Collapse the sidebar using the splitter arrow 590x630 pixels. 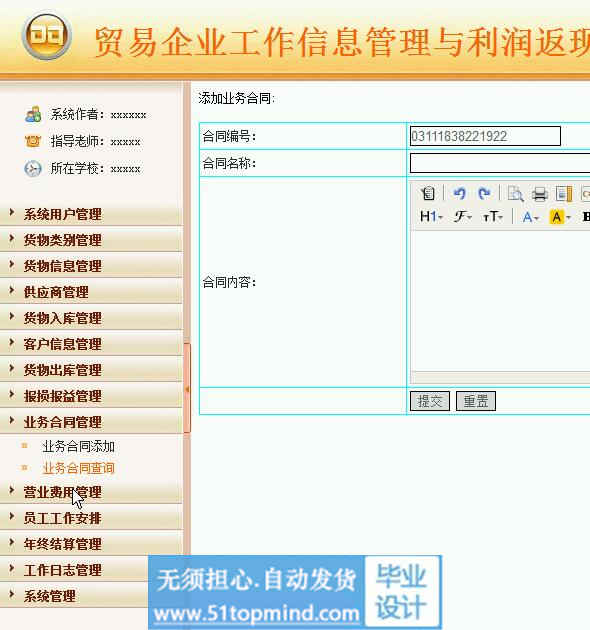(x=187, y=389)
